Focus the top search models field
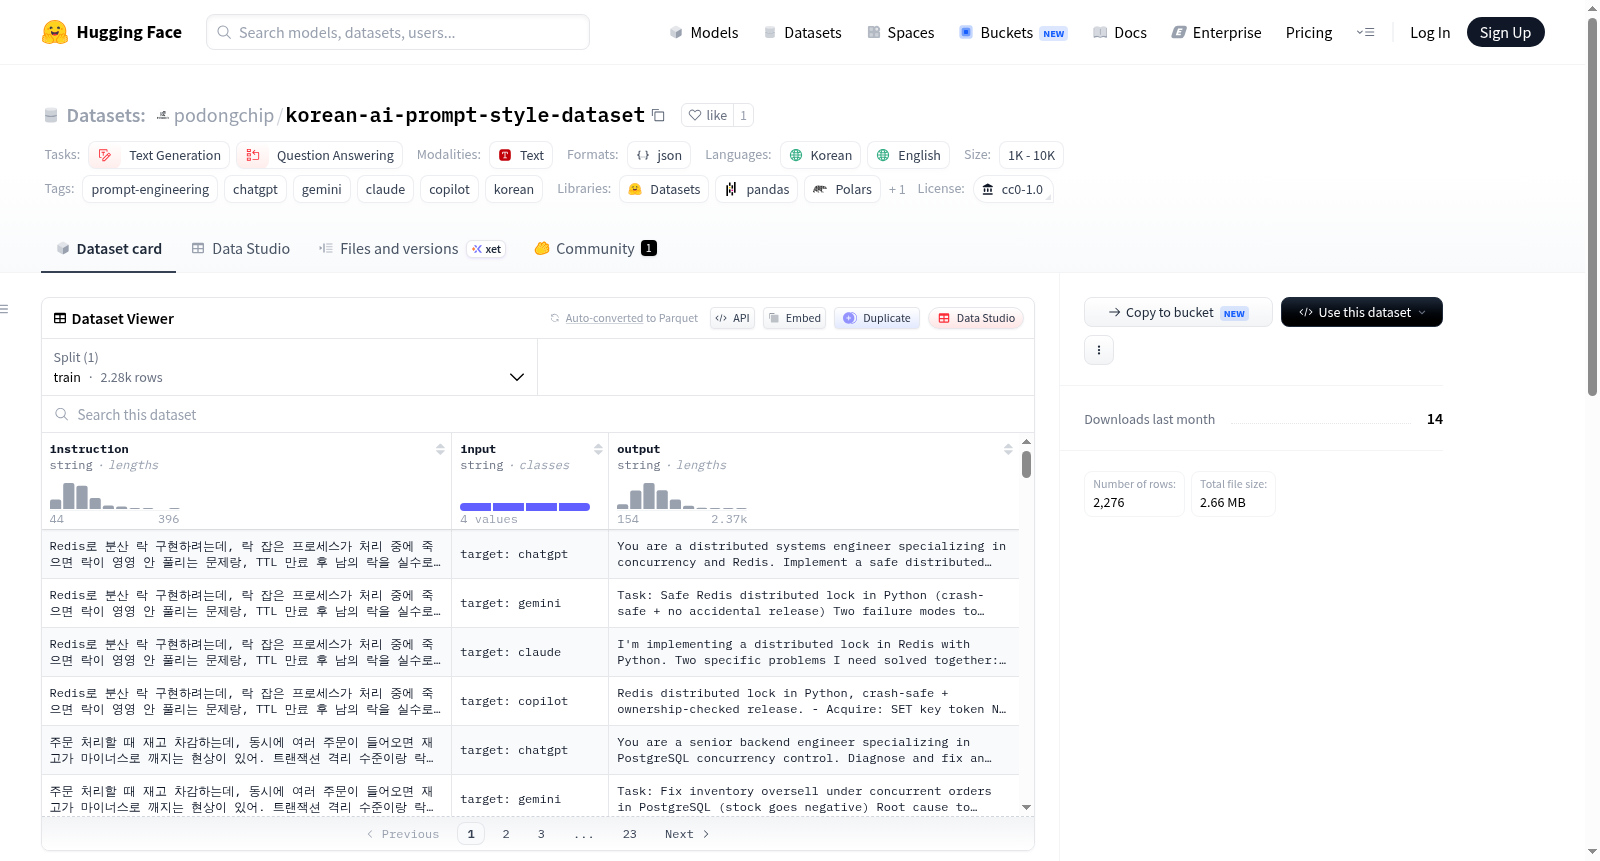 coord(398,32)
